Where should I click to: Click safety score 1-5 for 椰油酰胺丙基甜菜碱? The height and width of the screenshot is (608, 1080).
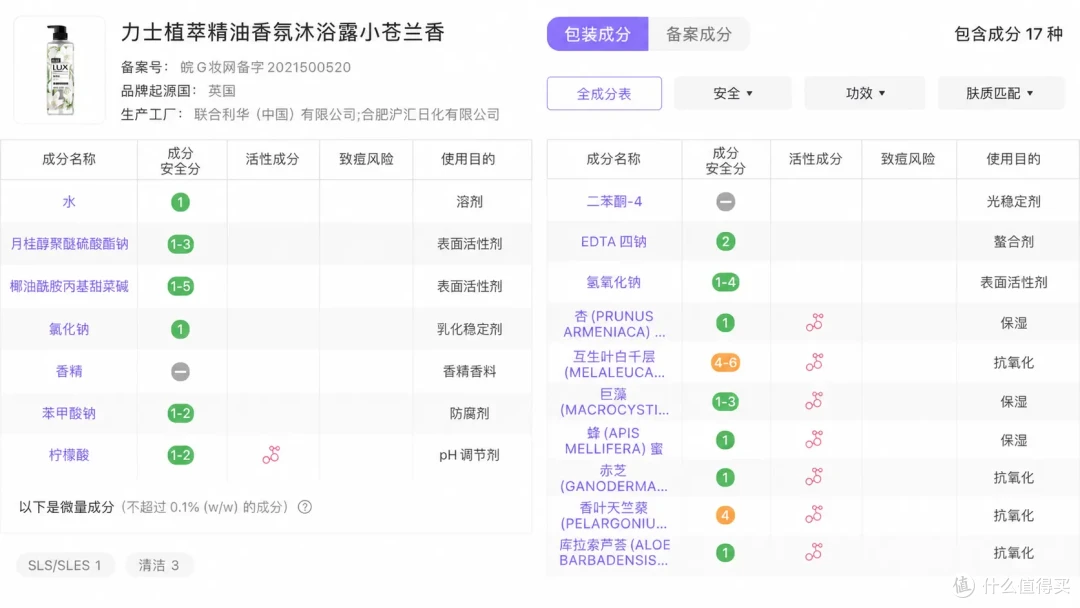[180, 286]
